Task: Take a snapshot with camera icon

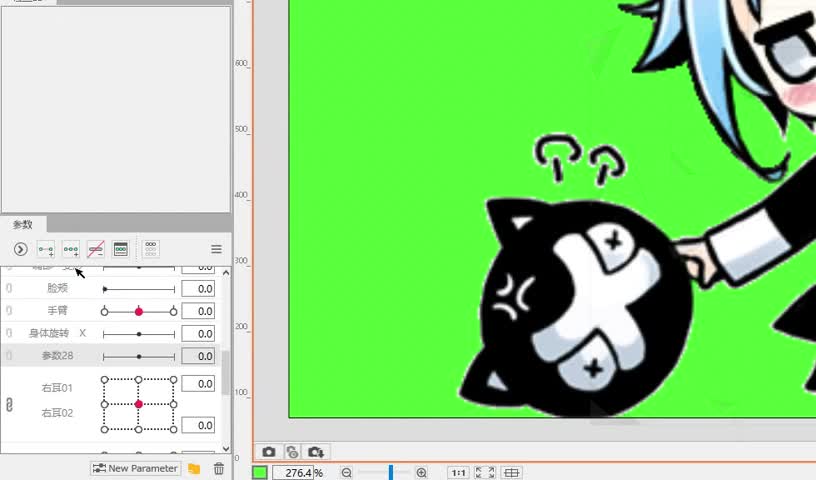Action: (269, 452)
